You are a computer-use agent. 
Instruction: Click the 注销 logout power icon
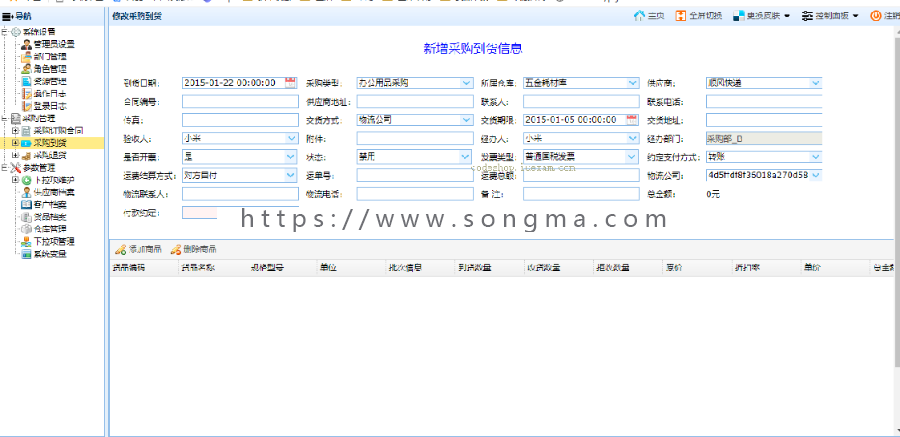coord(876,16)
